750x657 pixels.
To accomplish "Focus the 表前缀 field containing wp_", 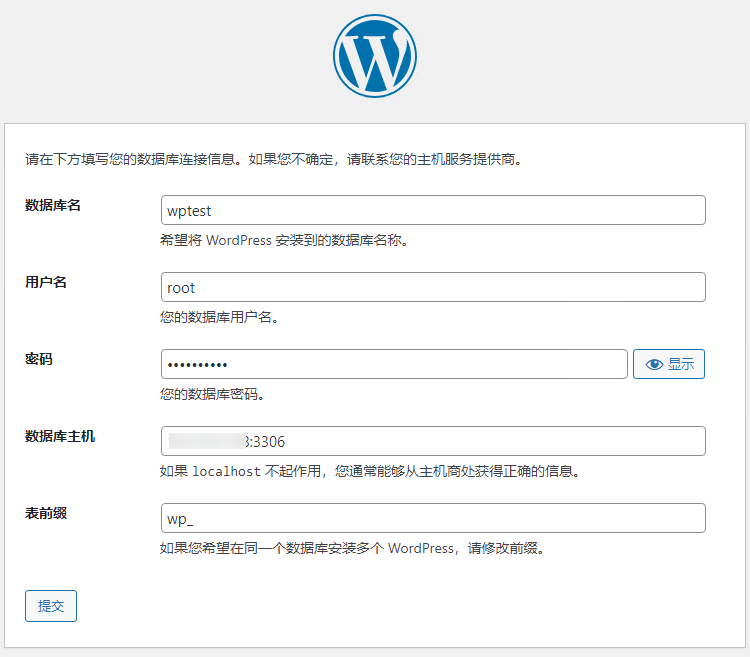I will coord(433,518).
